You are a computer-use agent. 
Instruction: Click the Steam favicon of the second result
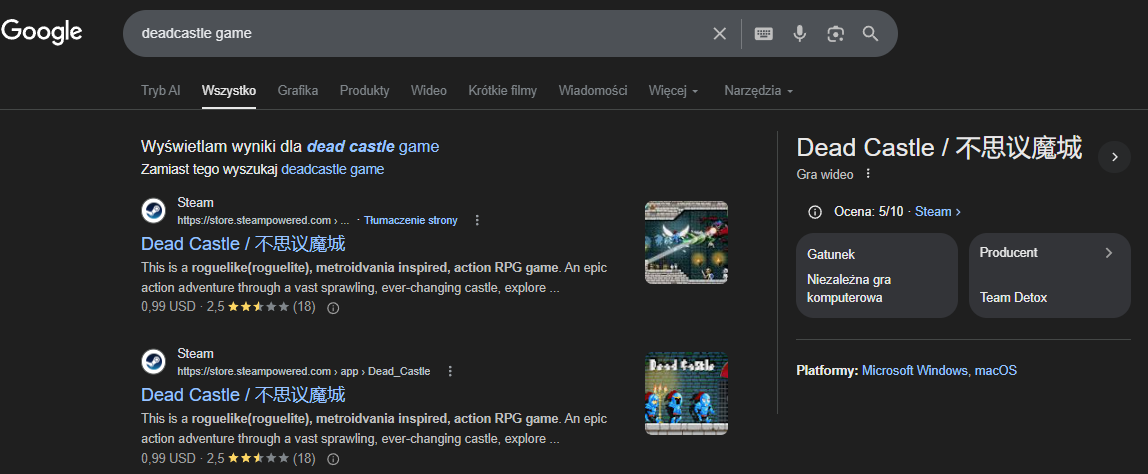(153, 362)
